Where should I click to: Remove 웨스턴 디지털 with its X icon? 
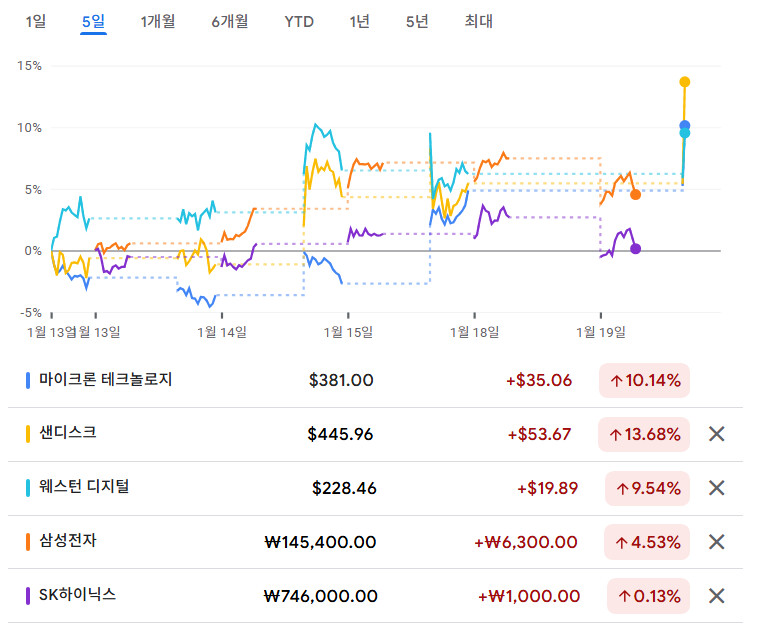click(x=716, y=488)
